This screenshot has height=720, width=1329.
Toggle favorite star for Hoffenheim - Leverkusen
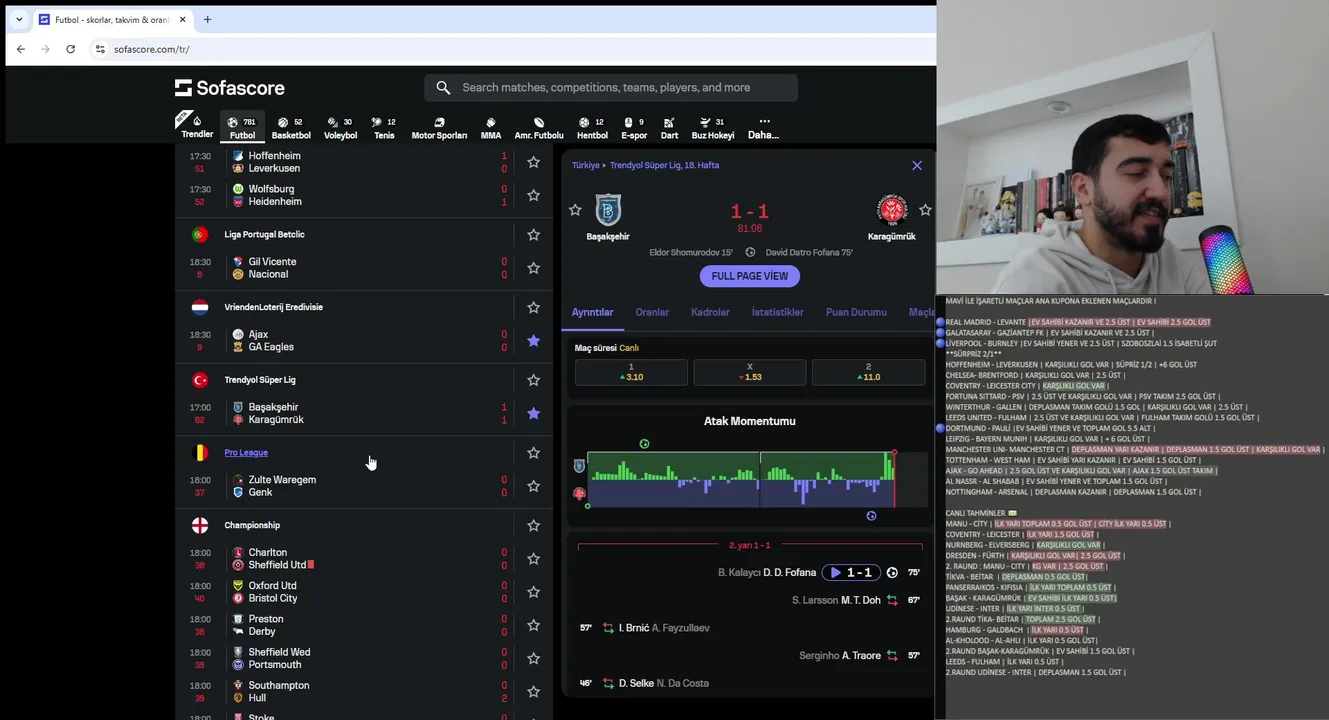point(533,162)
